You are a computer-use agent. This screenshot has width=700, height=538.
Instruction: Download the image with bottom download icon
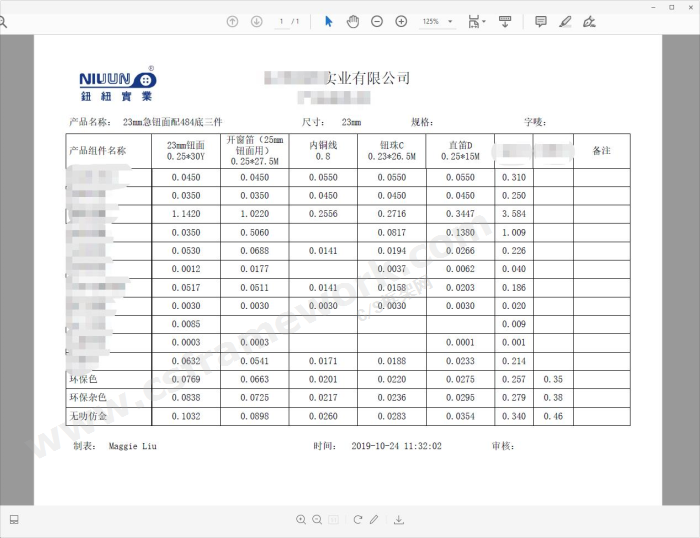399,520
